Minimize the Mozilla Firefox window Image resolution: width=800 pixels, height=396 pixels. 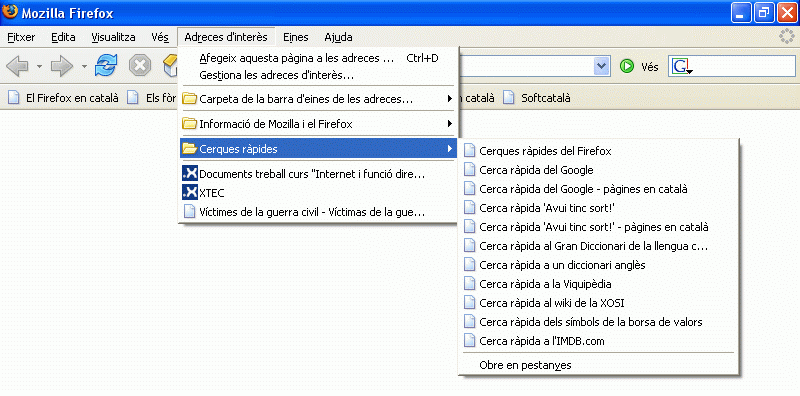741,13
